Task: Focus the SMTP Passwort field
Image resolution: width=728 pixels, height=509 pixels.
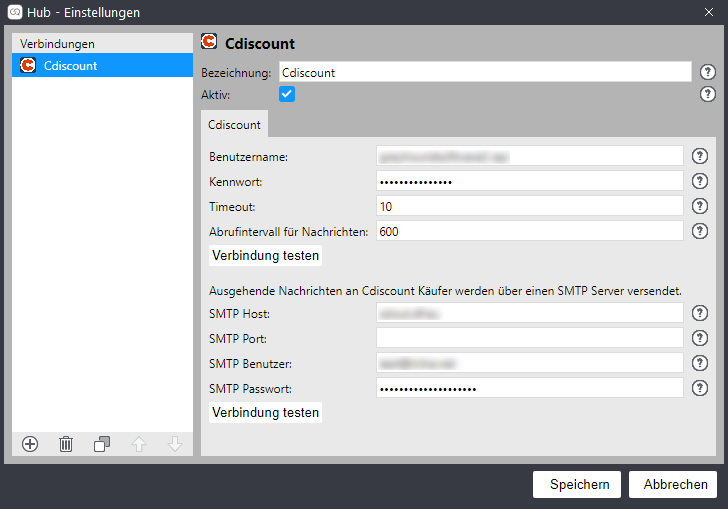Action: (x=530, y=388)
